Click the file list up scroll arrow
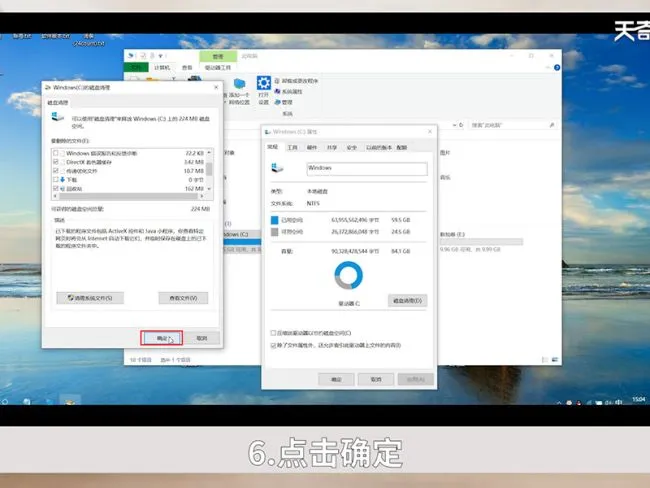The image size is (650, 488). click(209, 153)
